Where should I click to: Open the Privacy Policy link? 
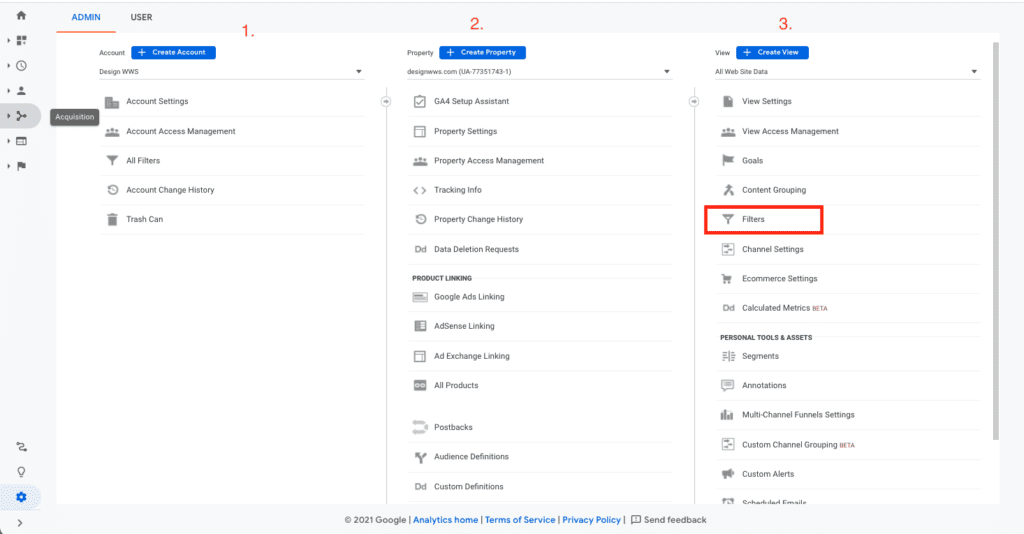(x=592, y=520)
